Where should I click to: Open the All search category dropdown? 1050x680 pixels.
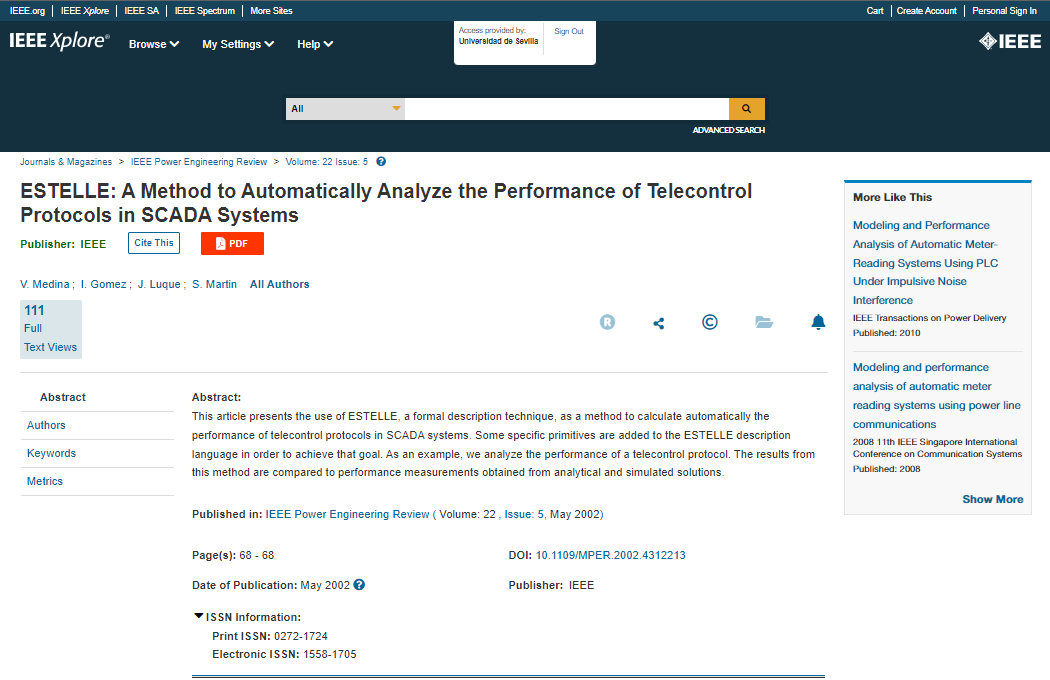[x=345, y=109]
